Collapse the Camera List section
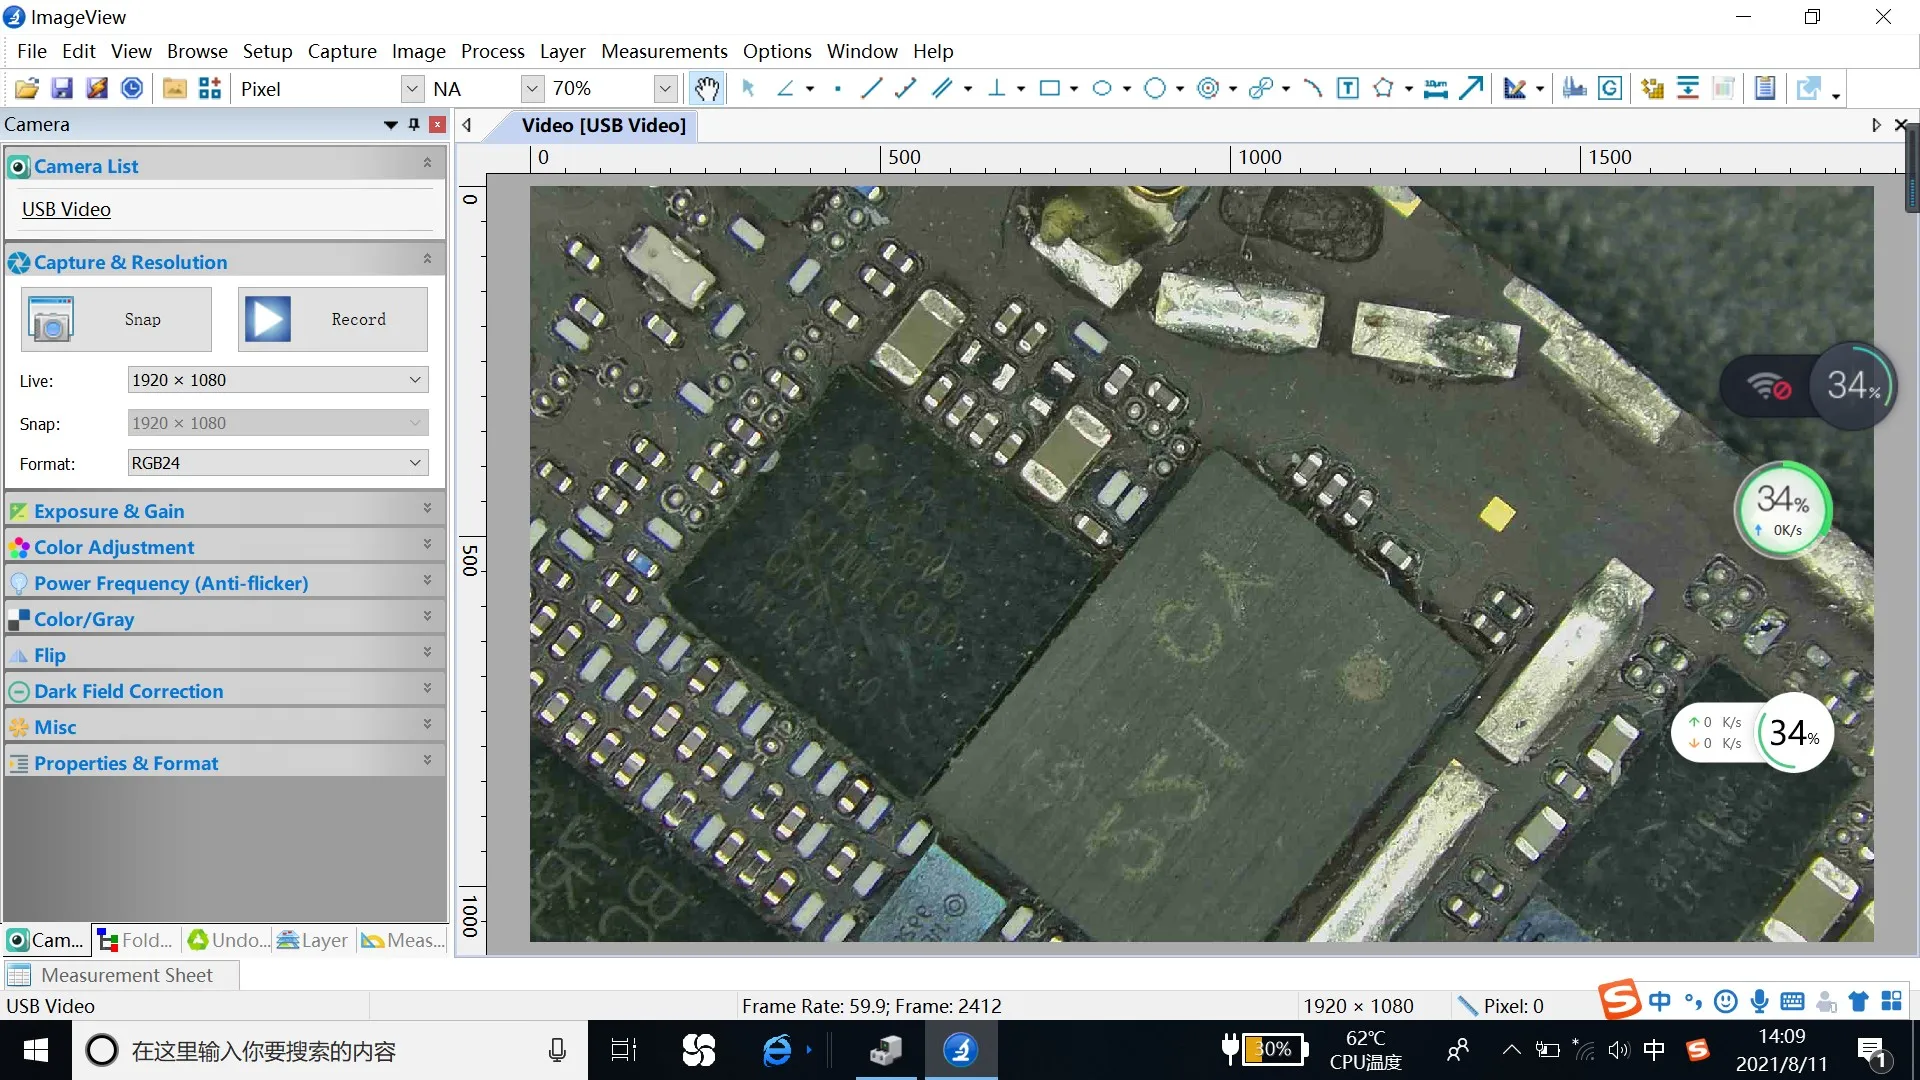The height and width of the screenshot is (1080, 1920). coord(427,163)
